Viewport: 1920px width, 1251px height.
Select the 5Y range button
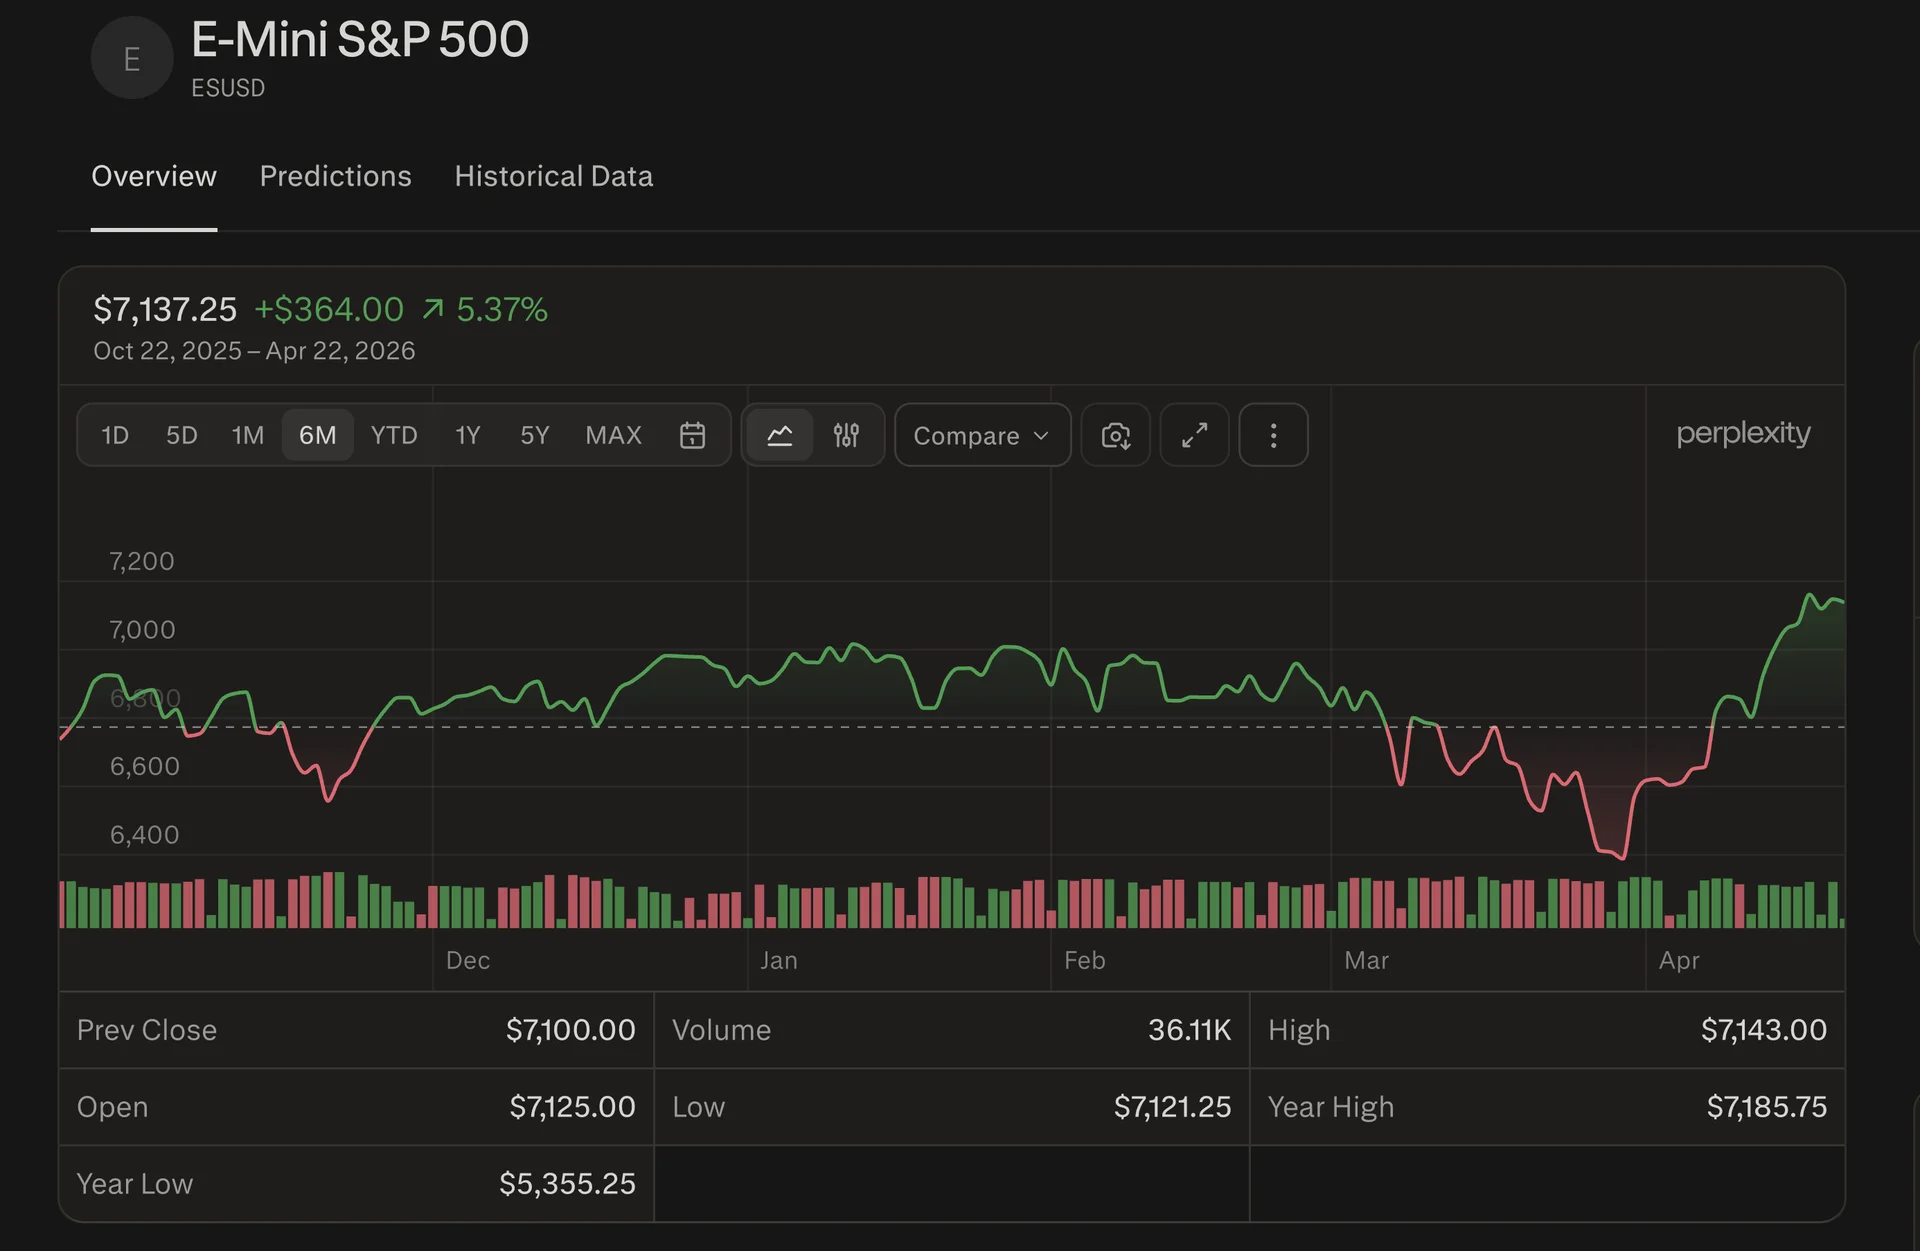[x=534, y=435]
